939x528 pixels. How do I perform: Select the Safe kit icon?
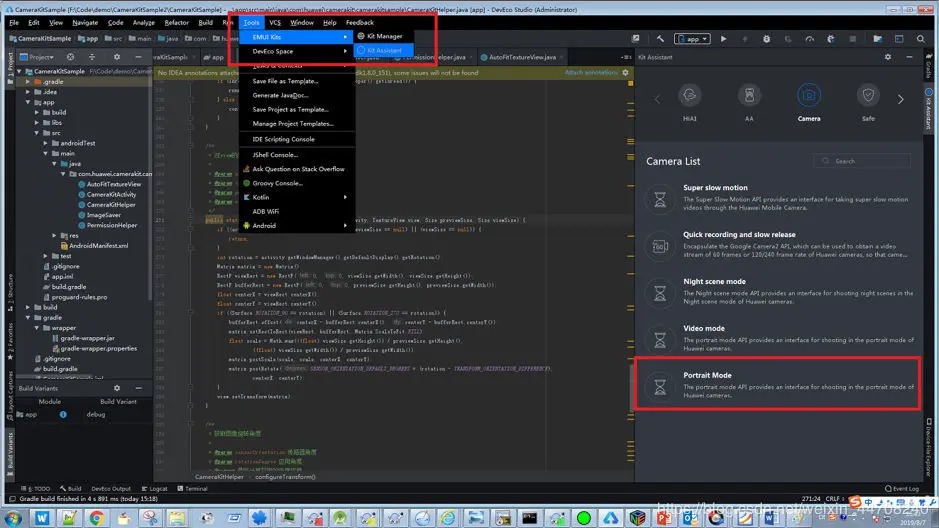[x=868, y=95]
